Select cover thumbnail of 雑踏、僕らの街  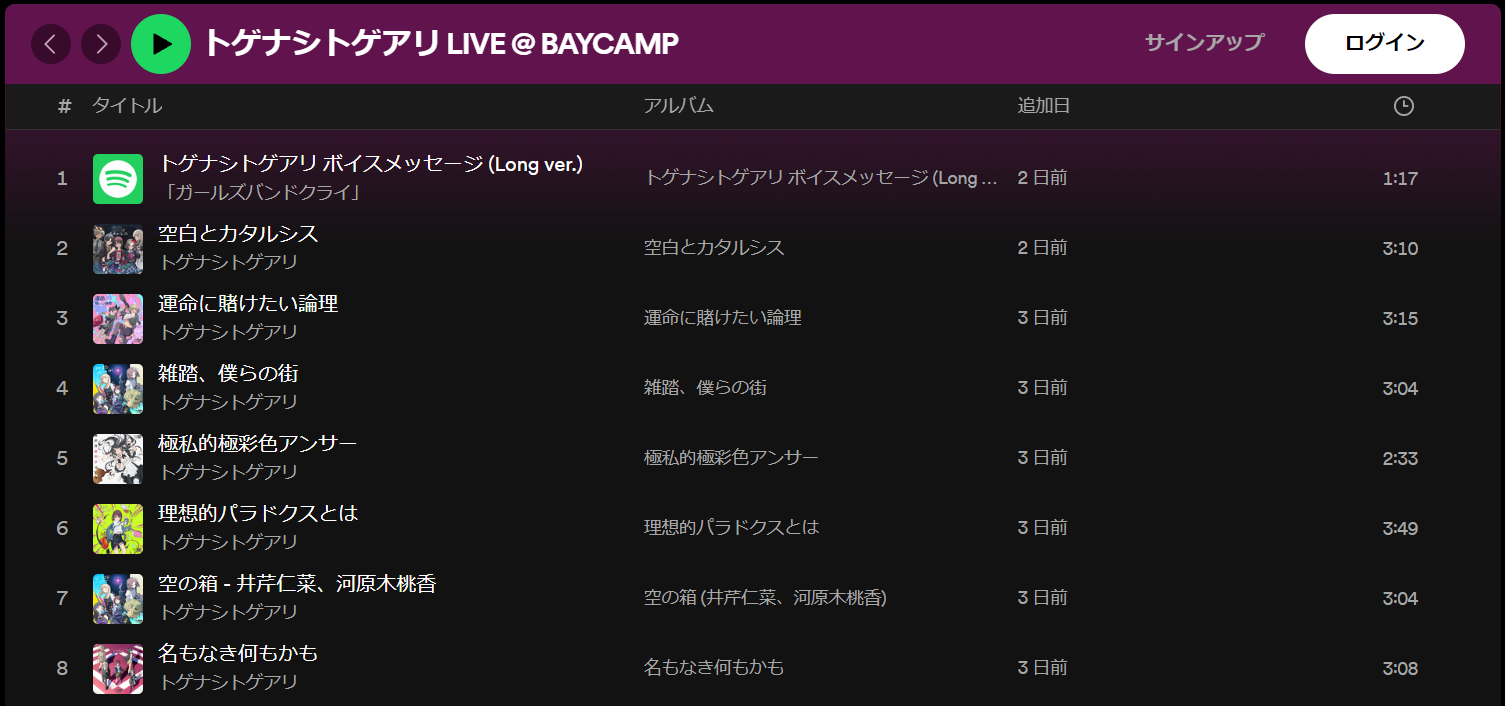pos(118,389)
